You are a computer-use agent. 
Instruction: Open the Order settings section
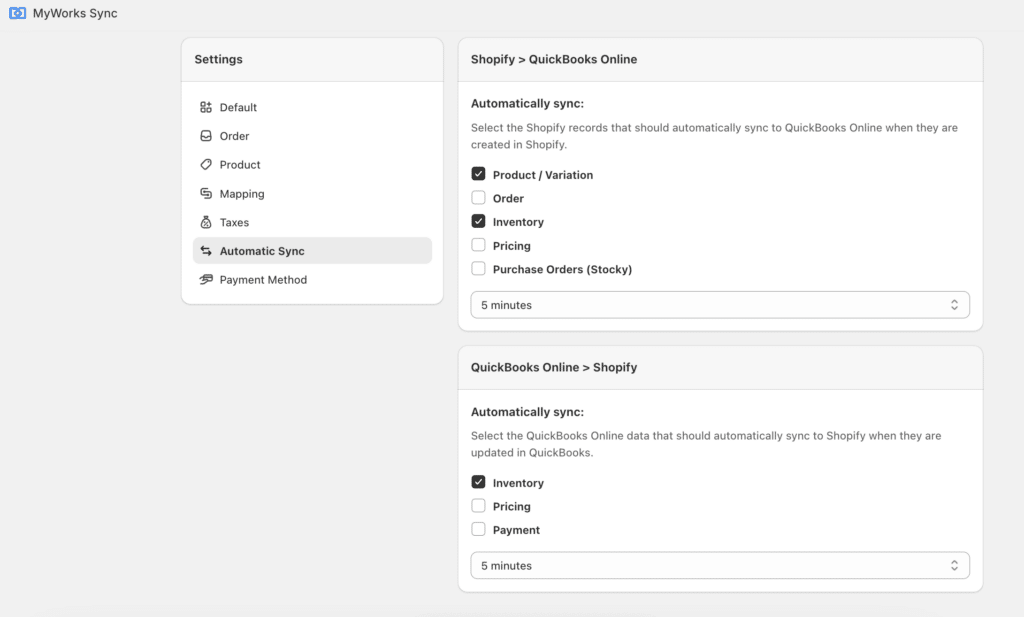312,136
